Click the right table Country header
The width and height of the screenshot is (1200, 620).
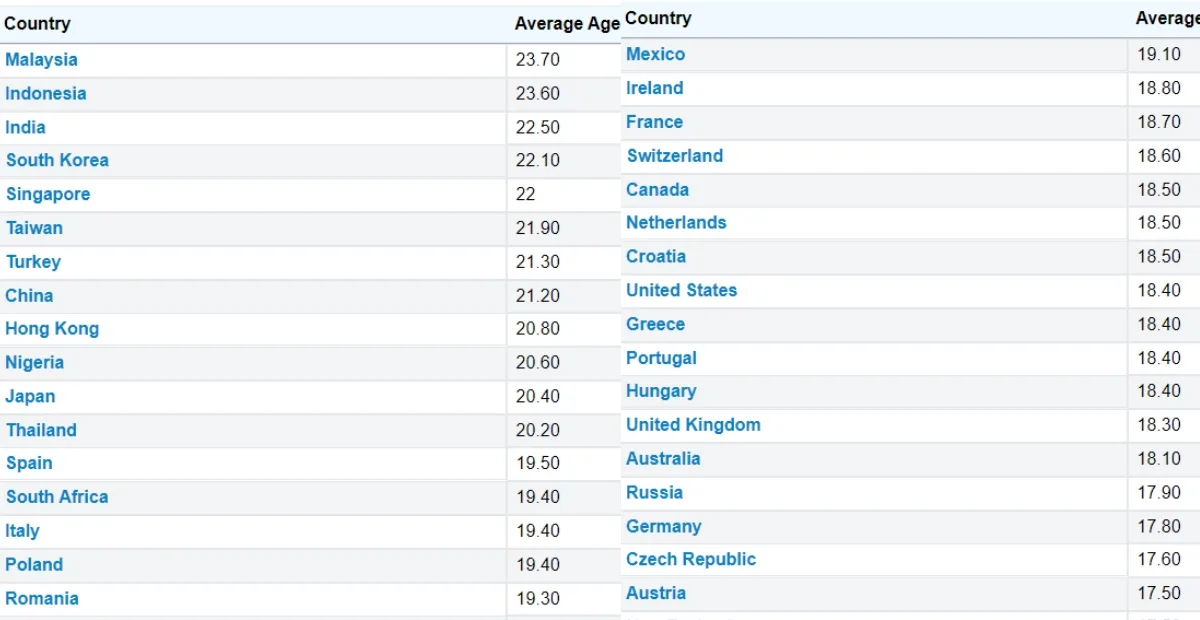[x=658, y=18]
